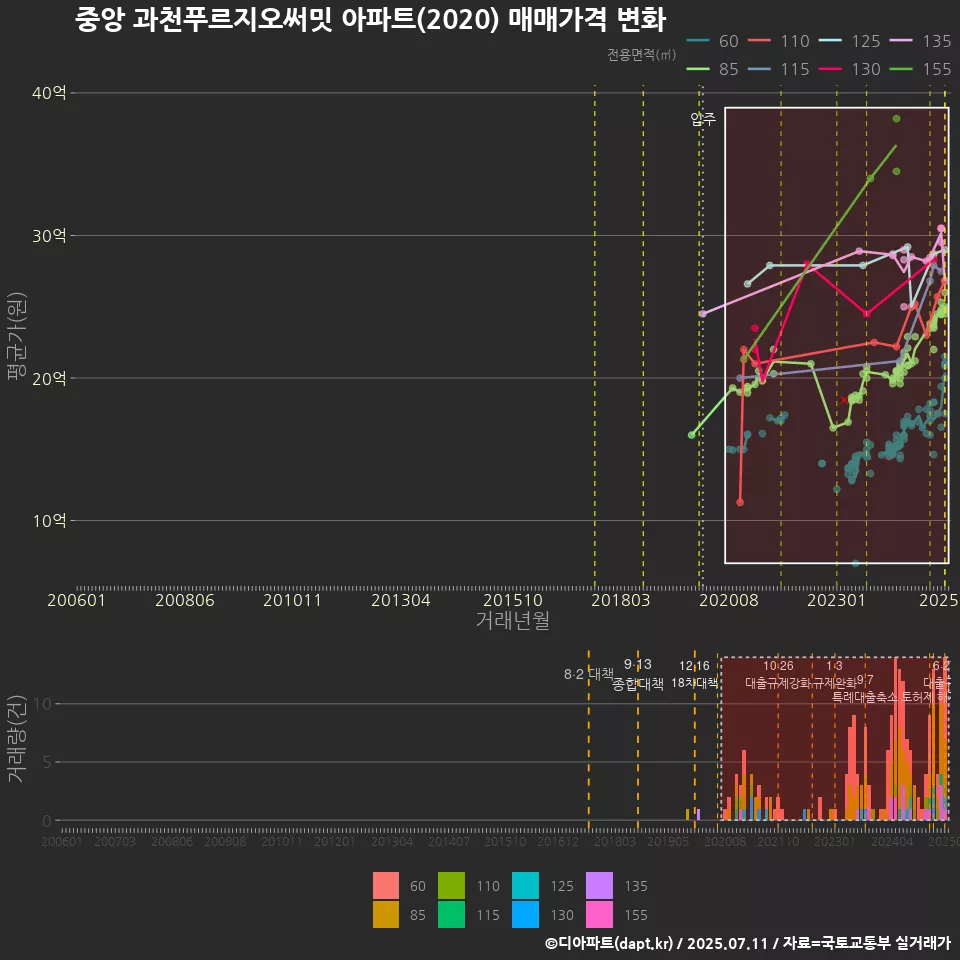
Task: Click the 1·3 규제완화 policy marker
Action: 834,674
